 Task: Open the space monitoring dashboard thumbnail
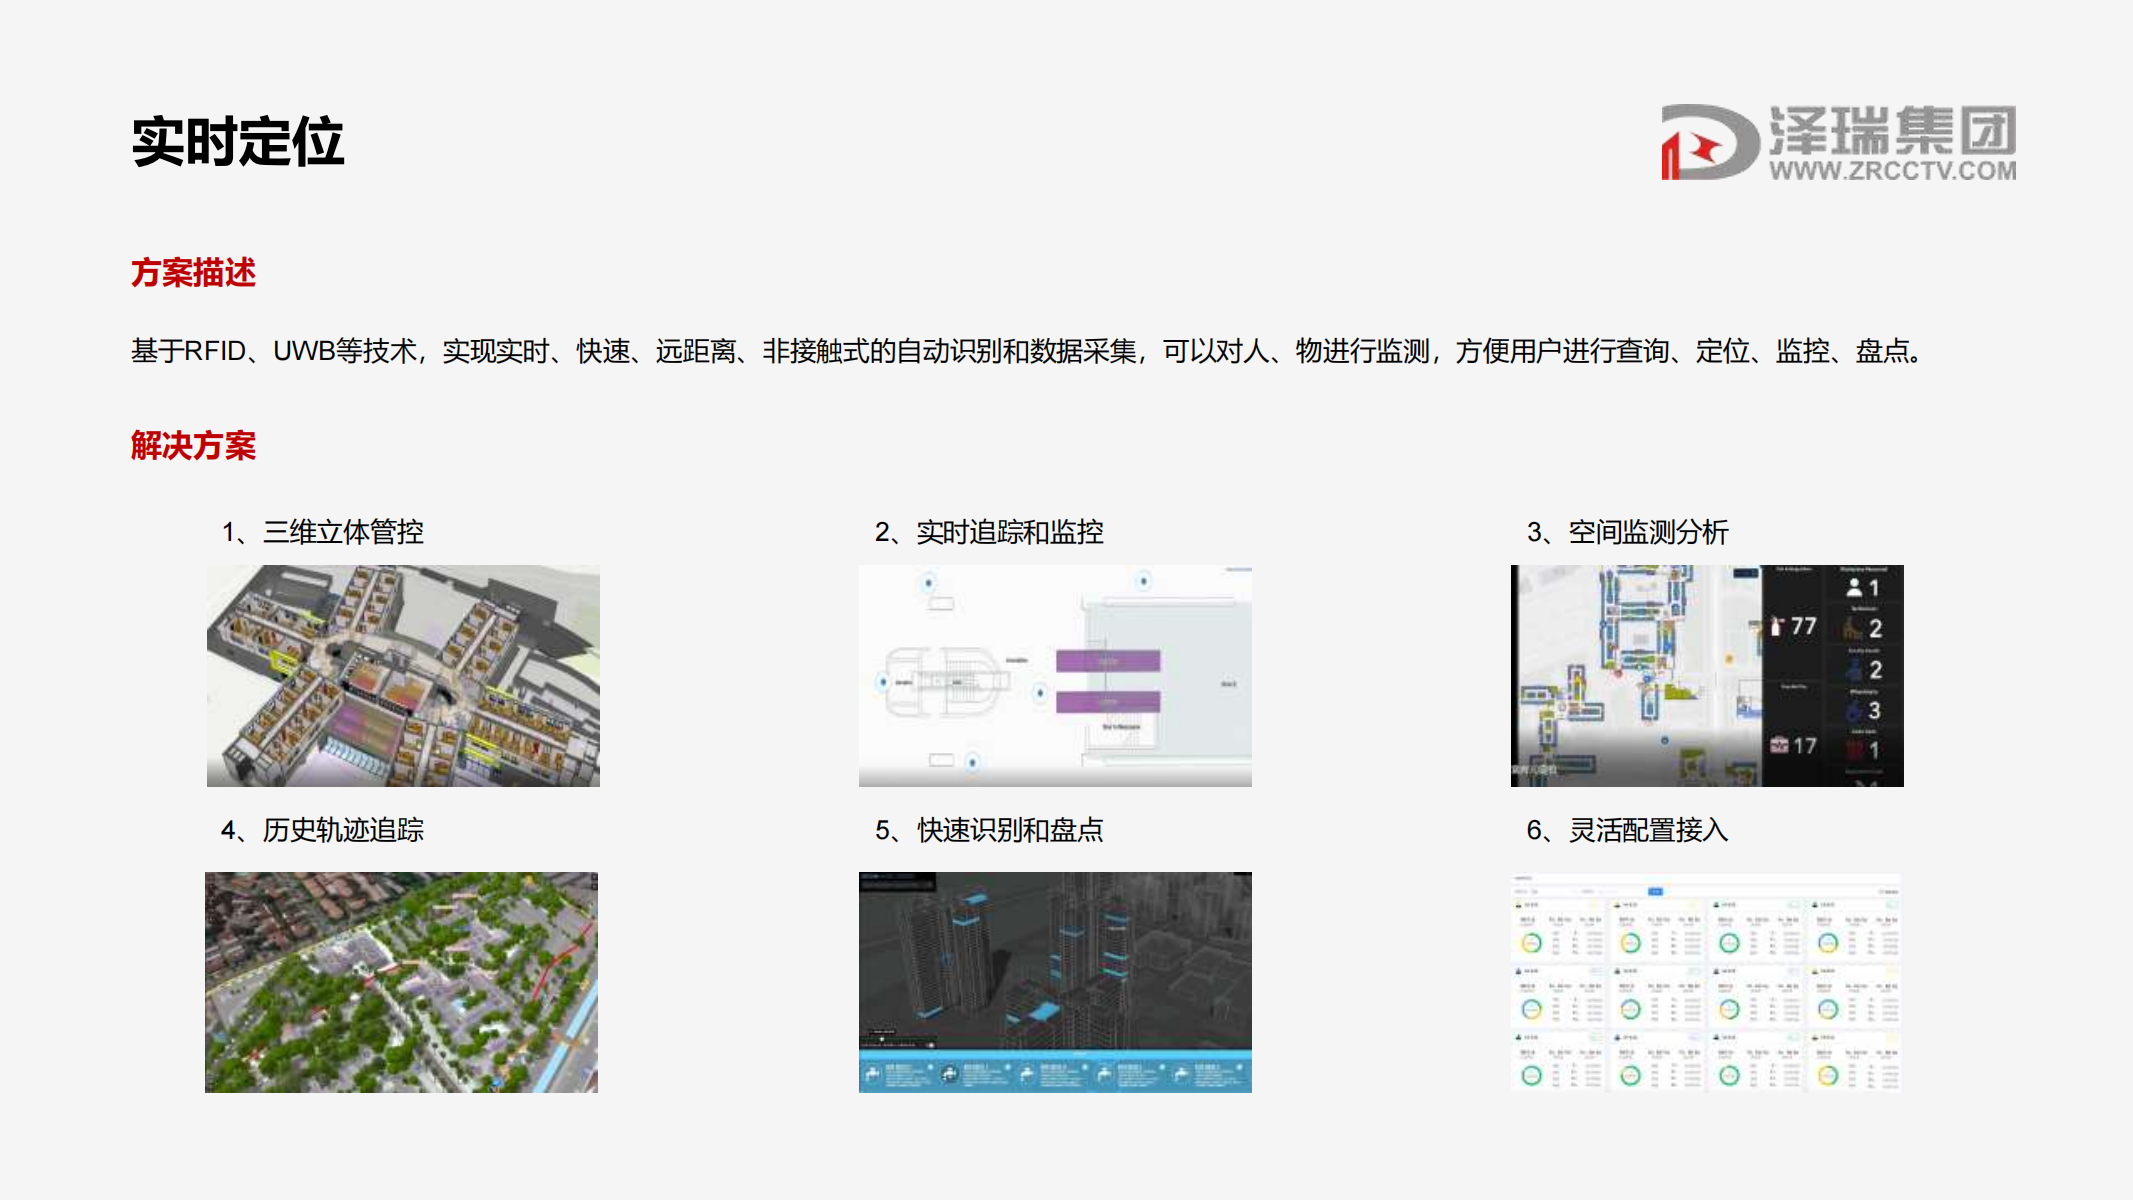point(1707,676)
